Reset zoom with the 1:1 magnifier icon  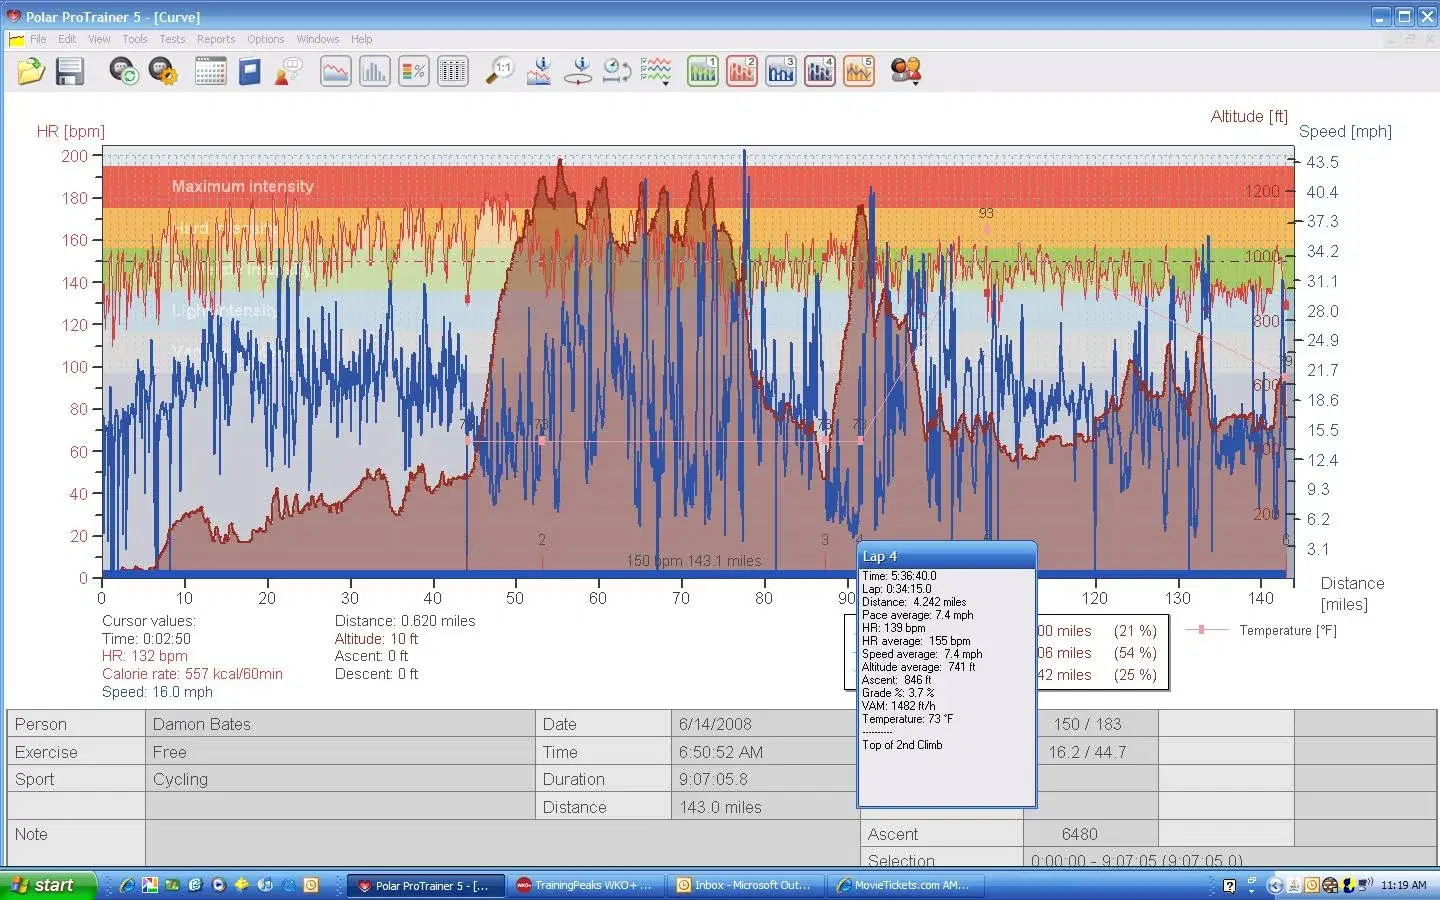499,71
